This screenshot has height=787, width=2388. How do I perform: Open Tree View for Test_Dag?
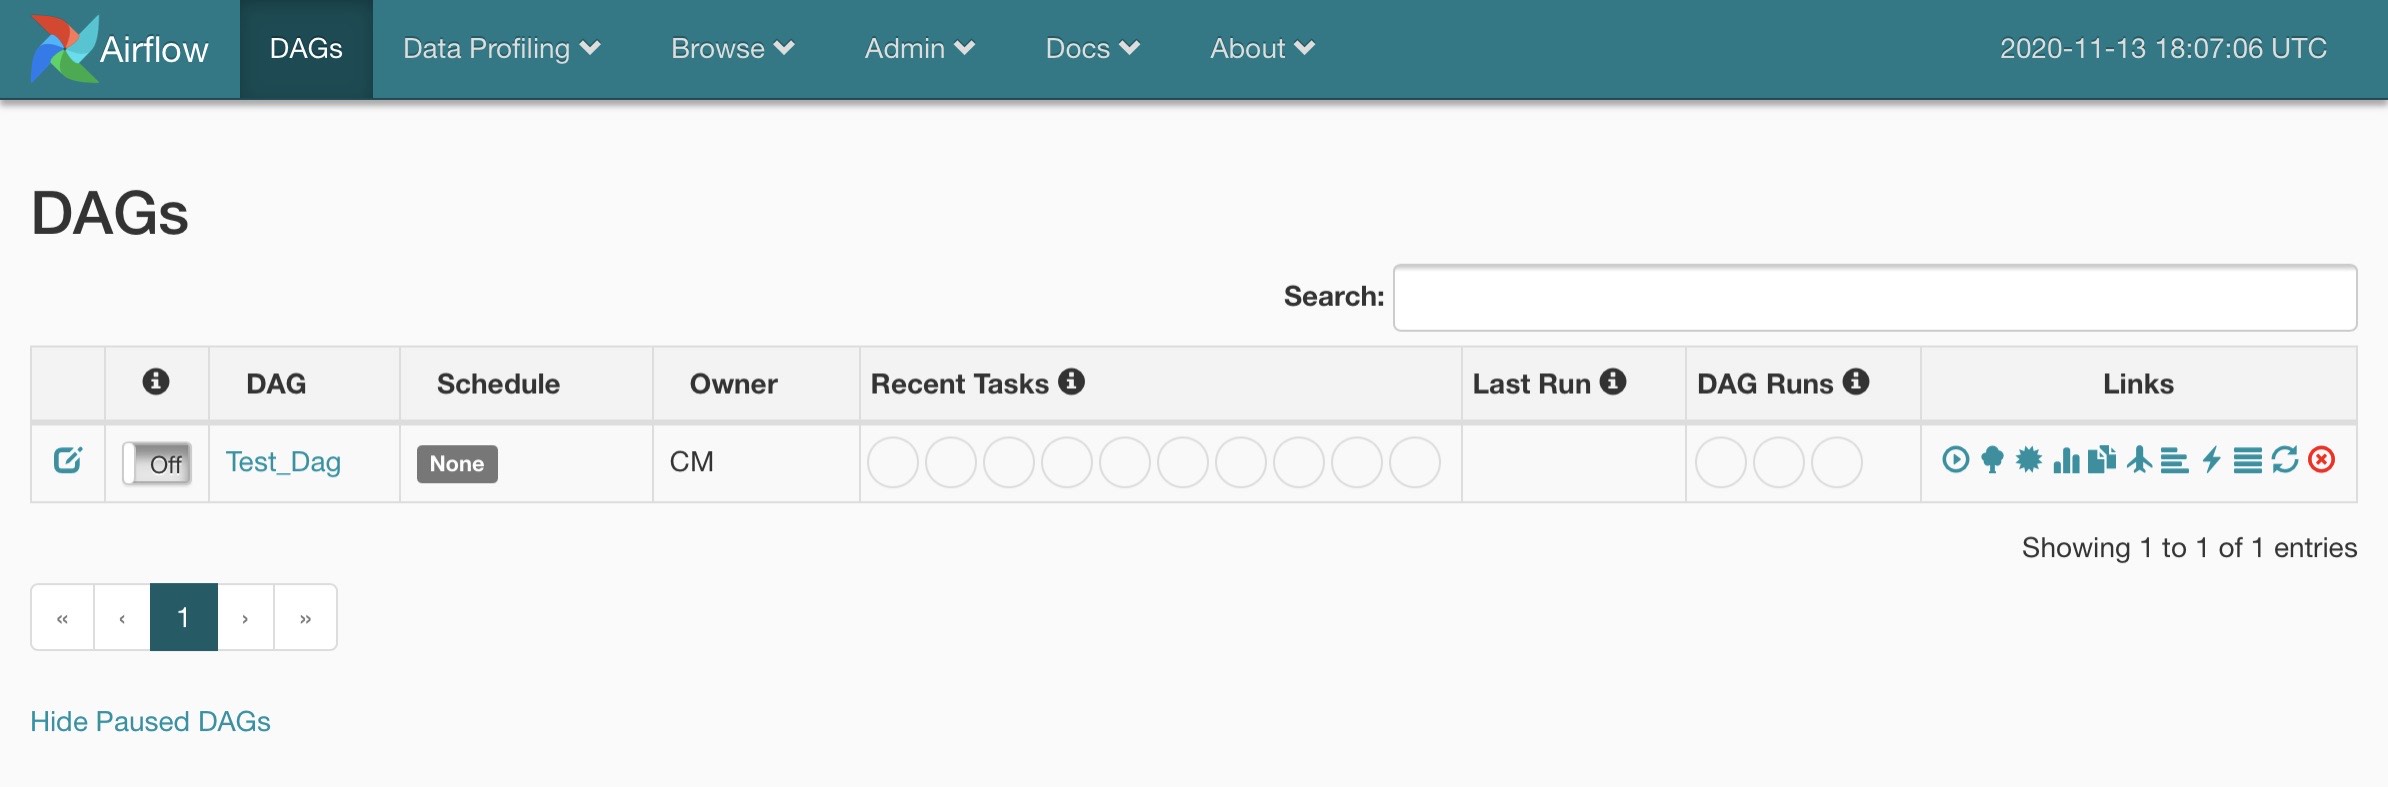pos(1992,460)
